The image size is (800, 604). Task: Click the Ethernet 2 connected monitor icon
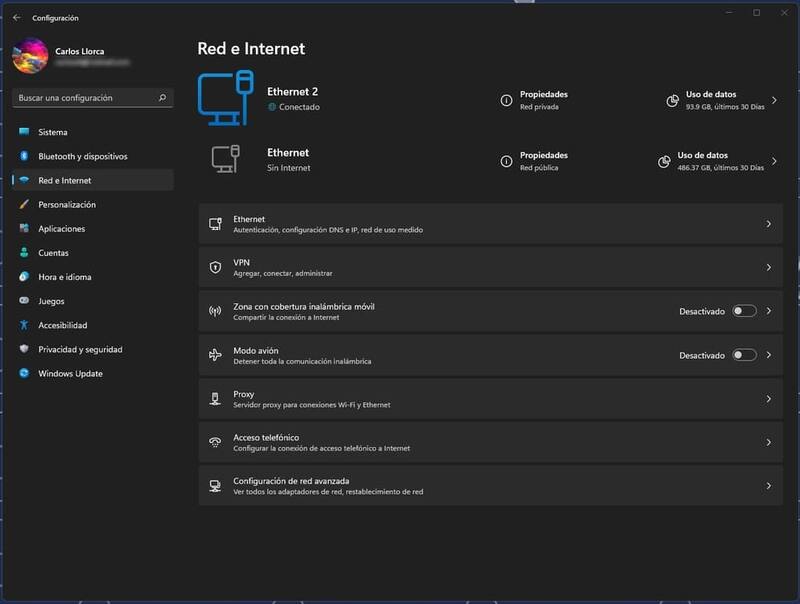(x=226, y=98)
